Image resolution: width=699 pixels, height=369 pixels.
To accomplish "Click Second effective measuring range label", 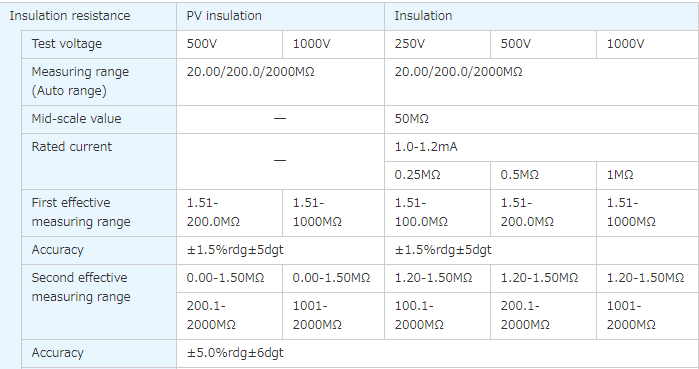I will (x=99, y=302).
